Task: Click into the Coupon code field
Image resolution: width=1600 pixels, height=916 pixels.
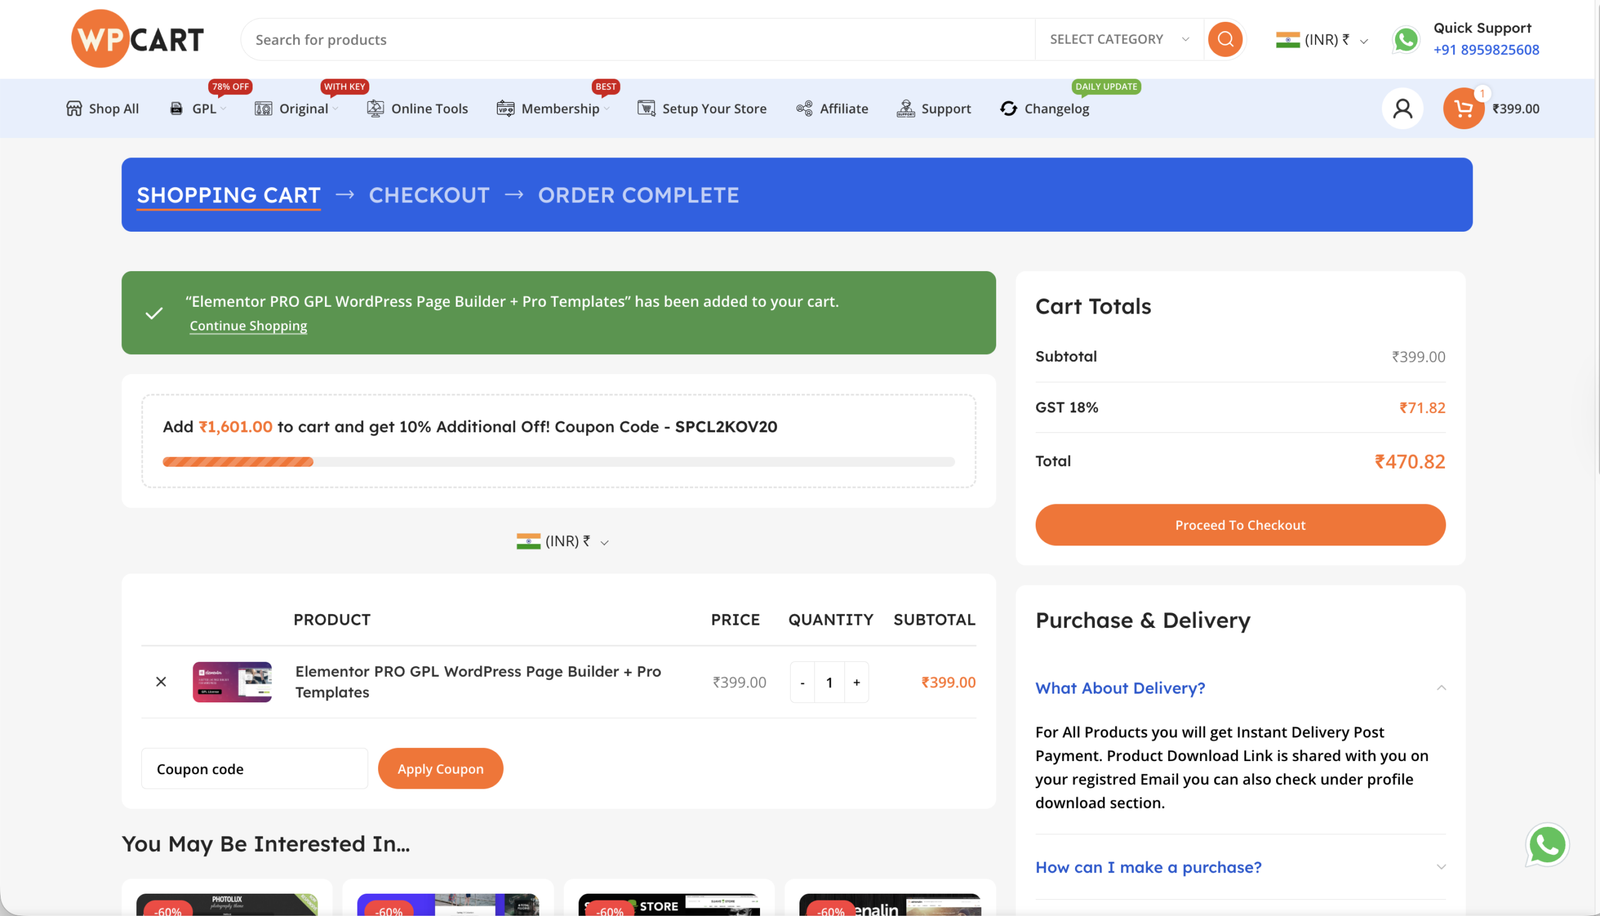Action: point(254,769)
